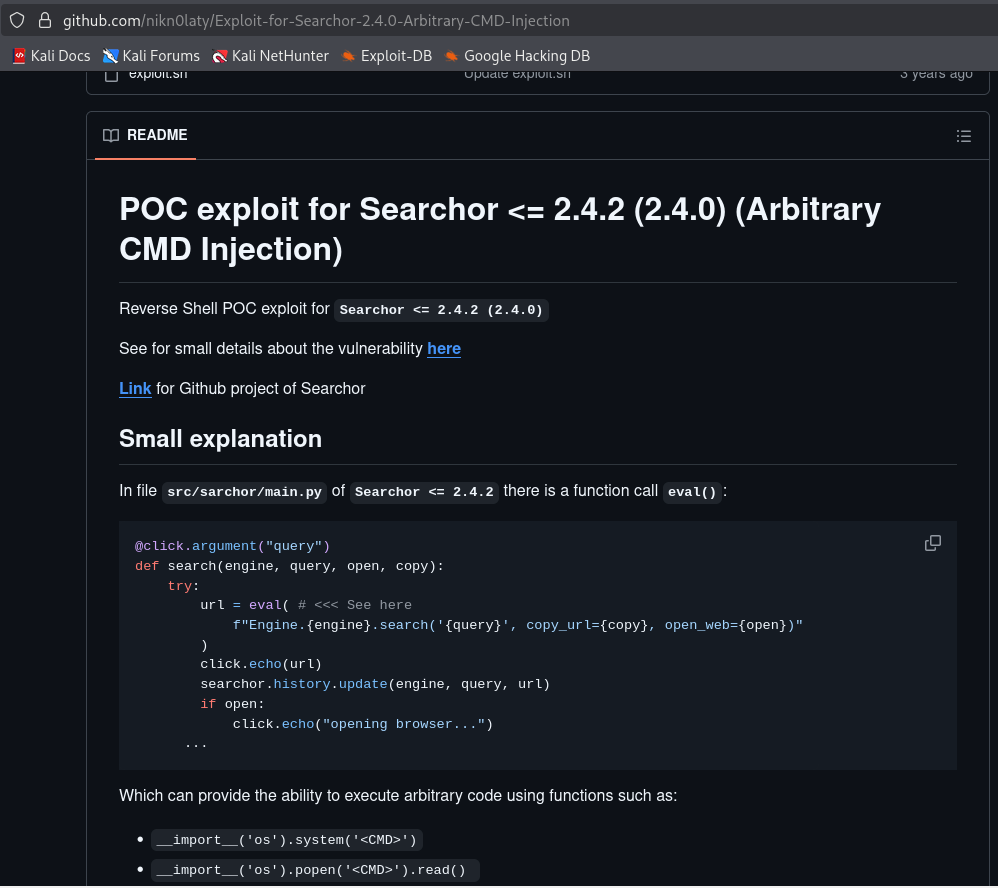The height and width of the screenshot is (888, 998).
Task: Click the 'click.echo(url)' code line
Action: point(261,664)
